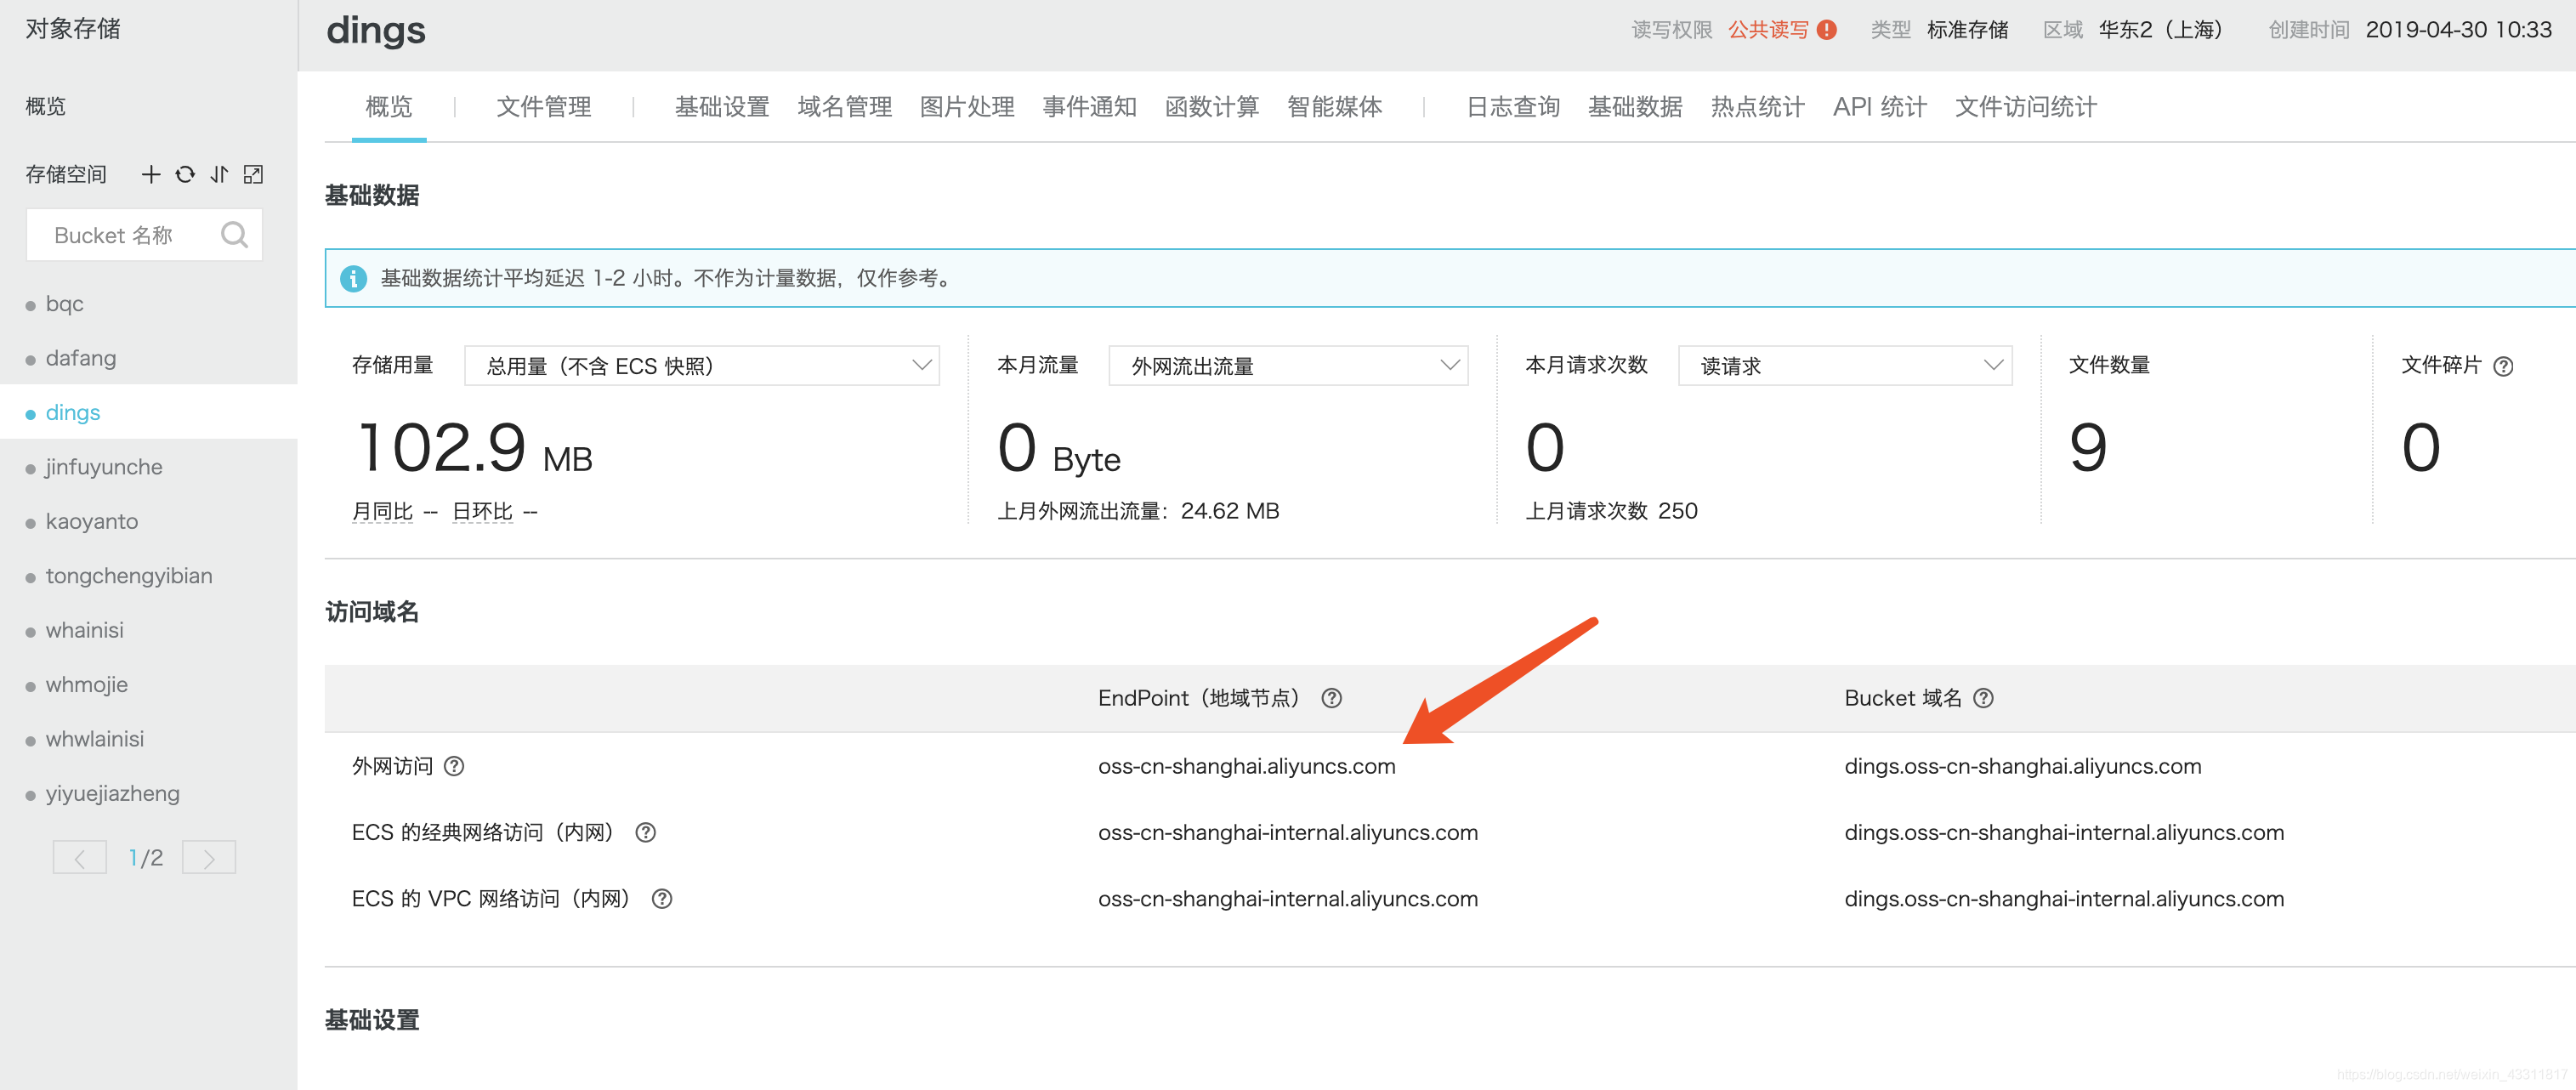
Task: Open the 日志查询 tab
Action: [1513, 107]
